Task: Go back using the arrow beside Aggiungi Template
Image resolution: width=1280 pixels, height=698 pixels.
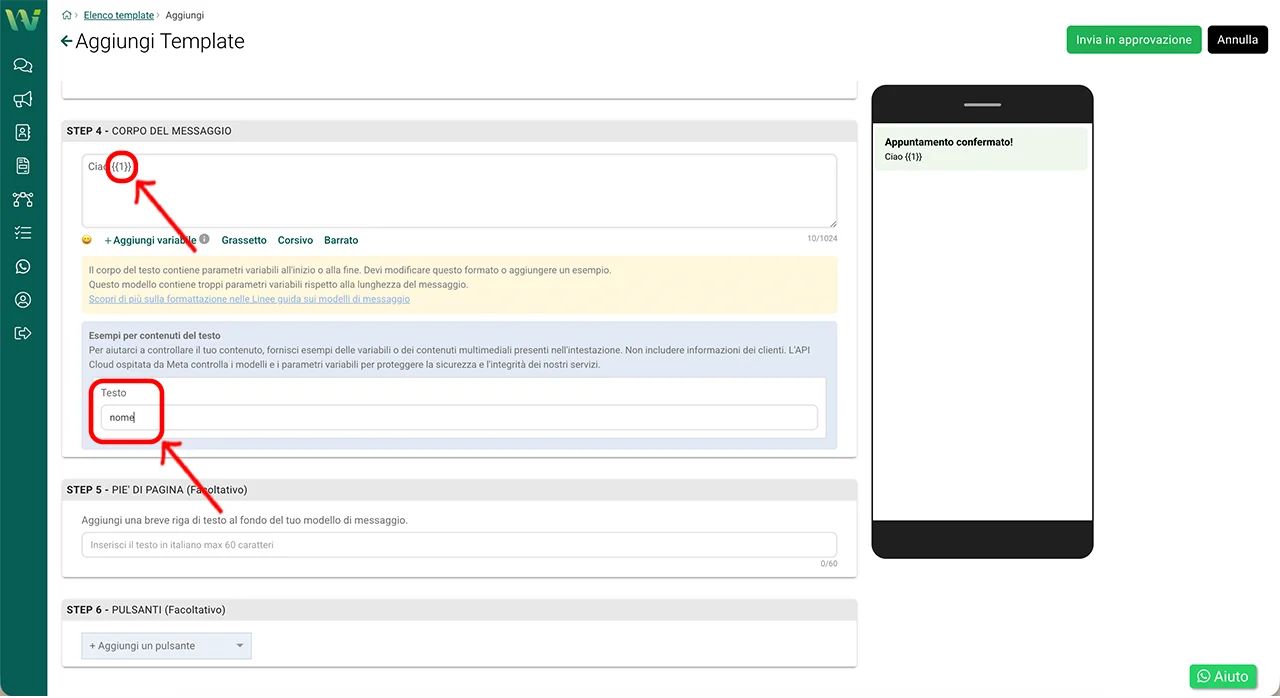Action: click(x=66, y=42)
